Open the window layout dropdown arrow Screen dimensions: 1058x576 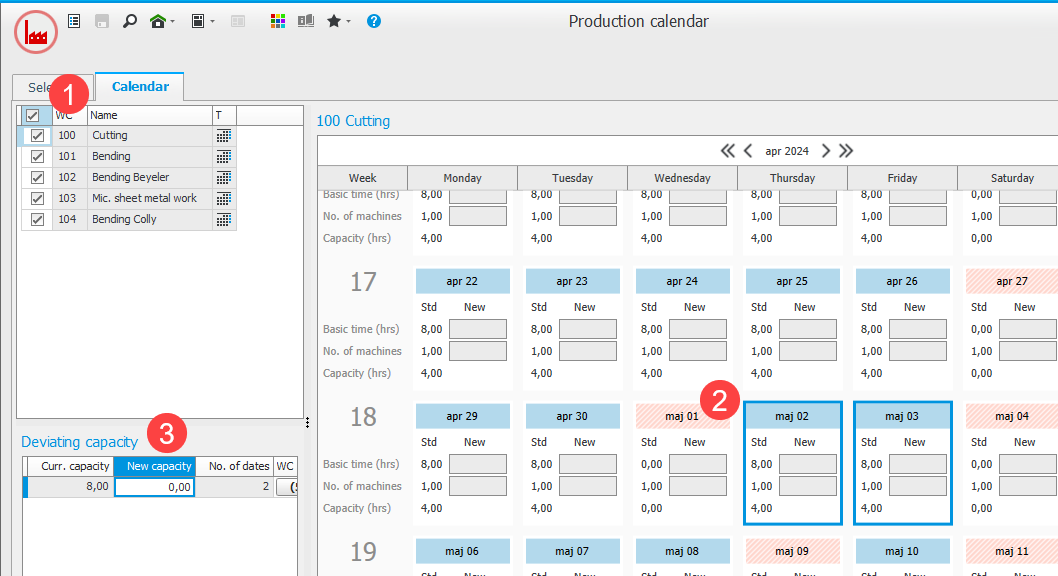coord(212,22)
